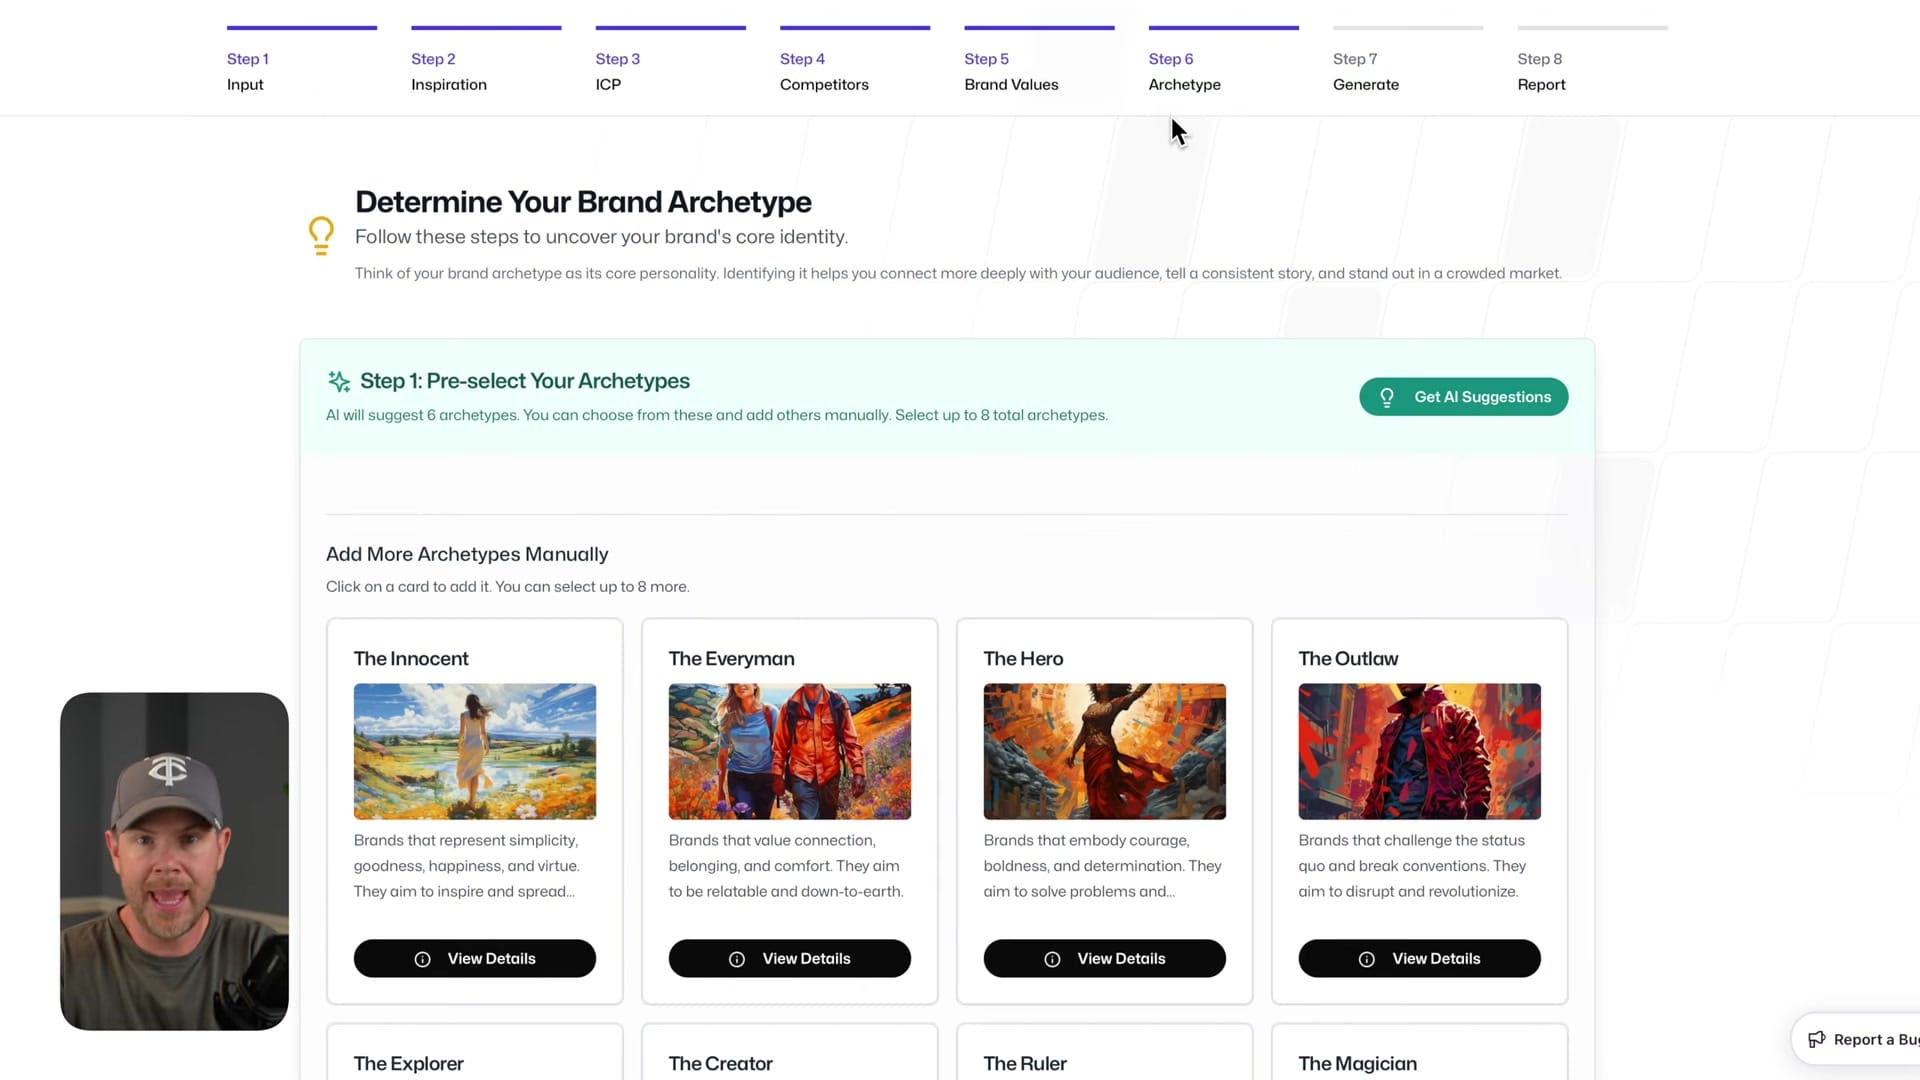Select The Outlaw card image
The image size is (1920, 1080).
click(1420, 752)
